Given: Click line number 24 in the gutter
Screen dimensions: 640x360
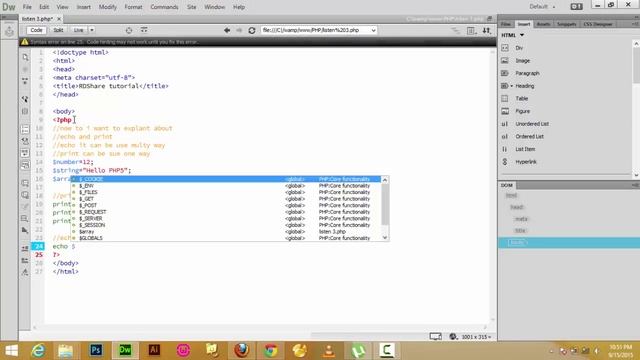Looking at the screenshot, I should pyautogui.click(x=38, y=246).
